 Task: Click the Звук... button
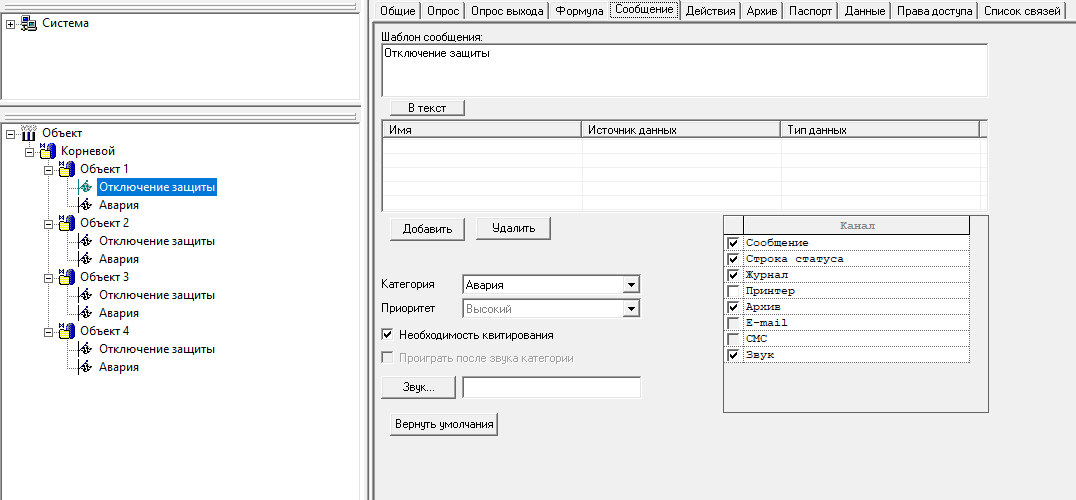[419, 387]
